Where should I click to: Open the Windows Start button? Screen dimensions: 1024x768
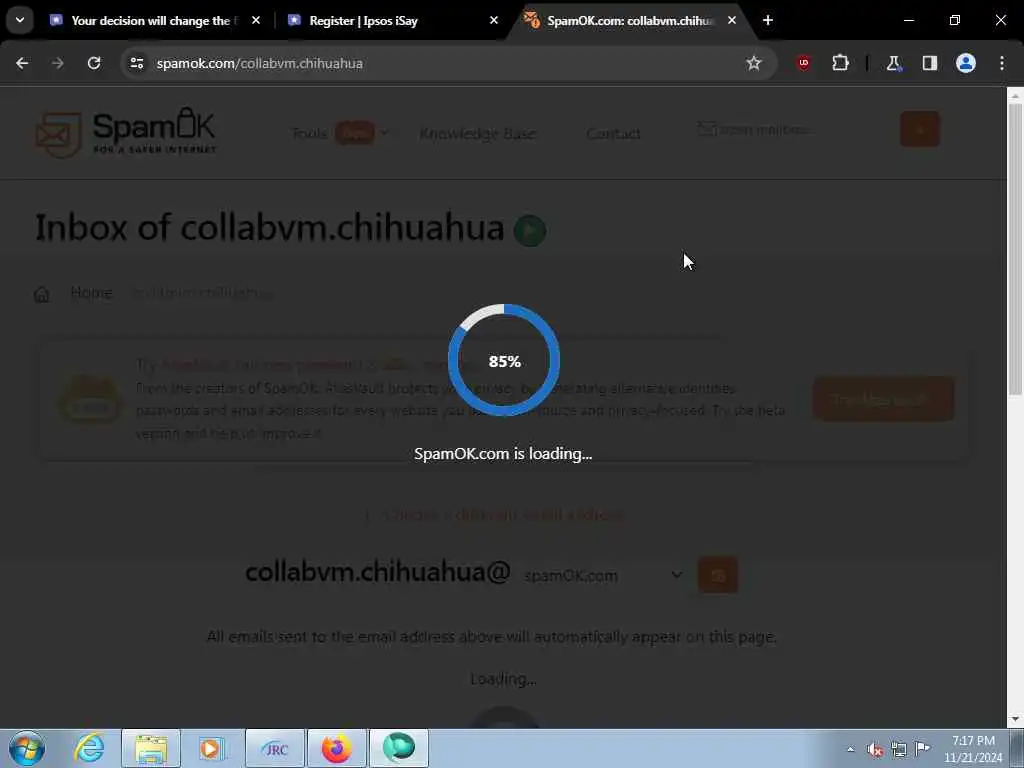pyautogui.click(x=27, y=748)
